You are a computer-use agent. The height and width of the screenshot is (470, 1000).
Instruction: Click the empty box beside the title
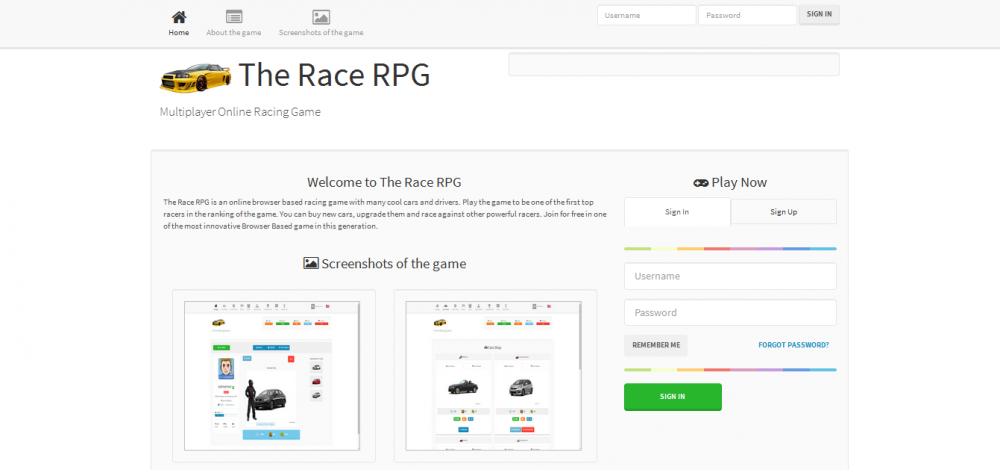[673, 65]
